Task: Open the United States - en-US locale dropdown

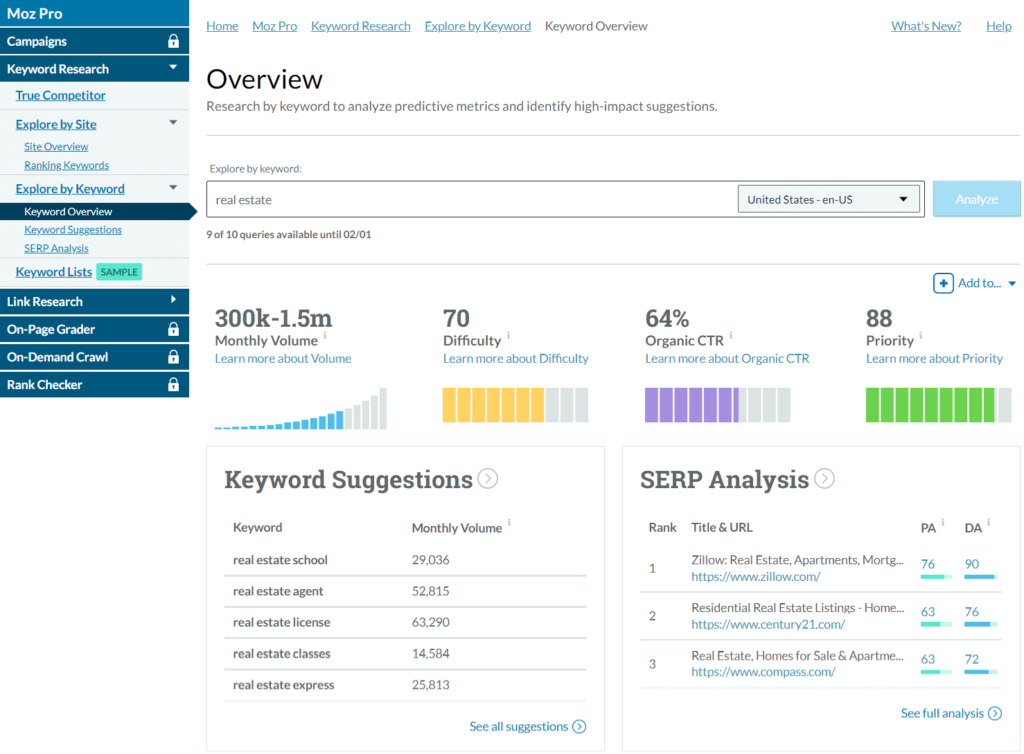Action: click(829, 199)
